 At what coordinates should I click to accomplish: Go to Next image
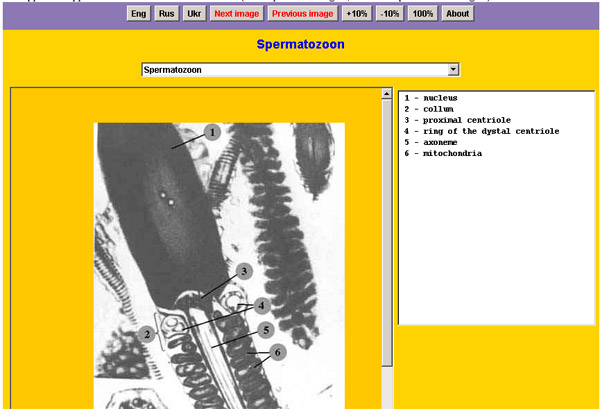coord(236,14)
